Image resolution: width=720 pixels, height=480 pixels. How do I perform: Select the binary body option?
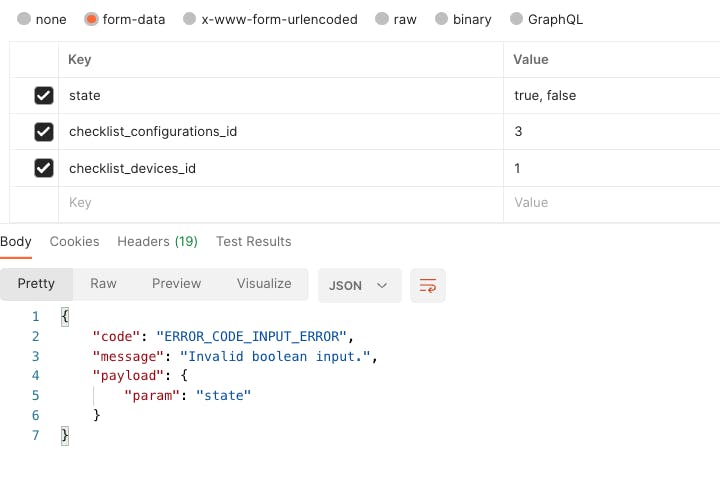(441, 19)
